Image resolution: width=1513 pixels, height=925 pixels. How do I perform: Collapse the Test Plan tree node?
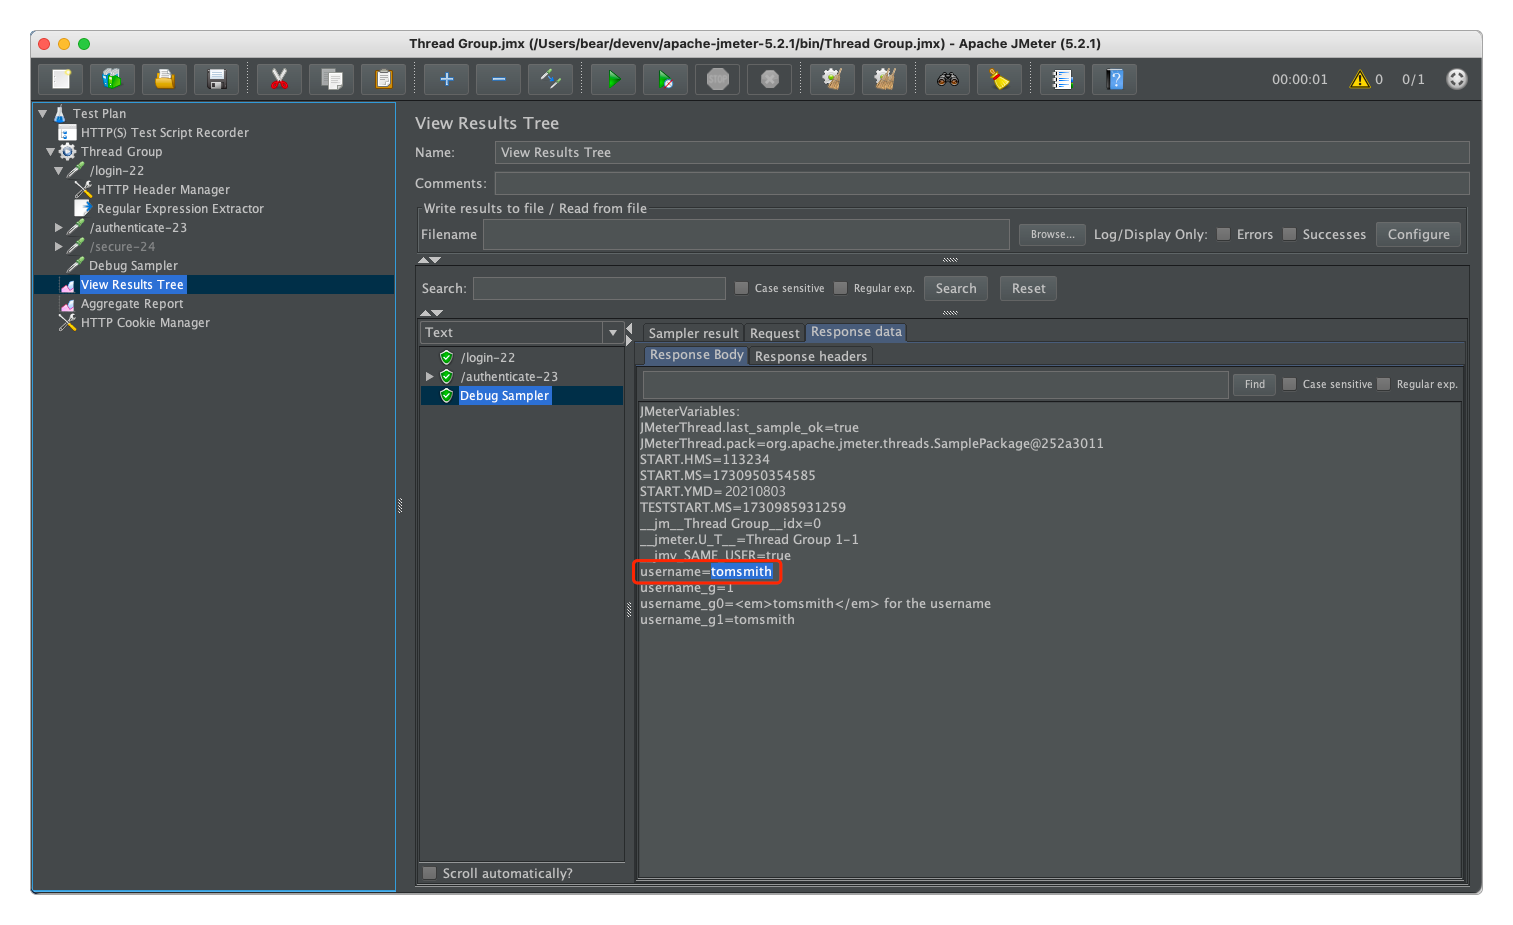(x=43, y=113)
